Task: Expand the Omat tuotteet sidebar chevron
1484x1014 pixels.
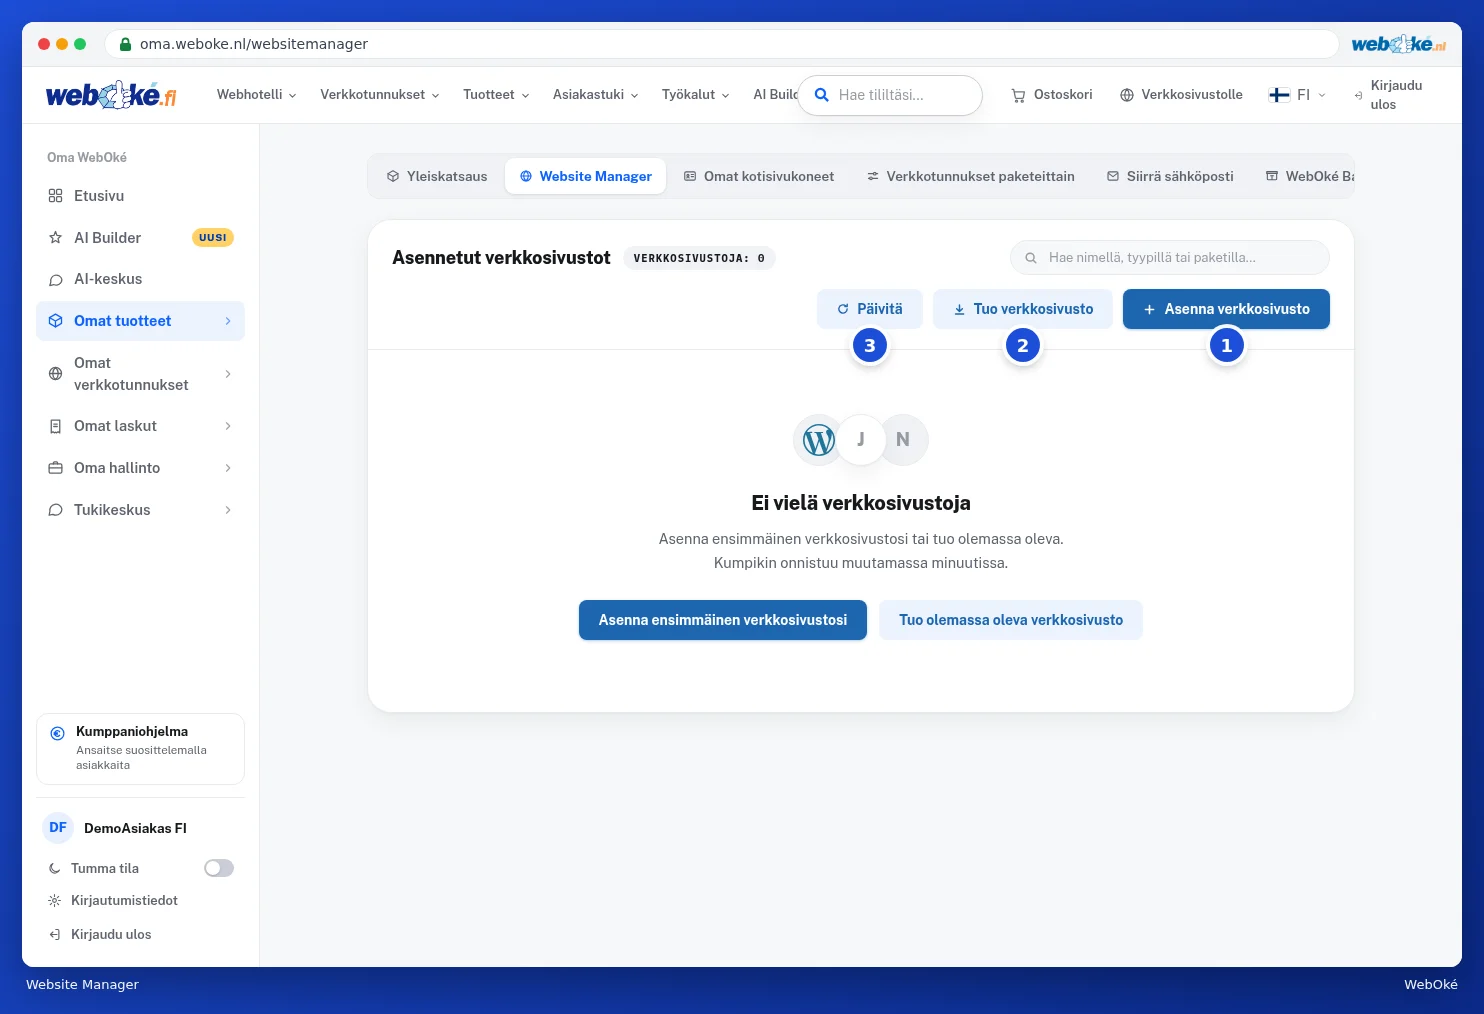Action: click(228, 321)
